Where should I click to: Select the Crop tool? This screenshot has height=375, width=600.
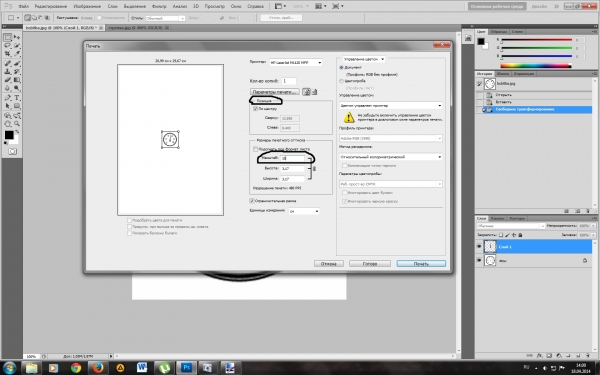(x=8, y=54)
